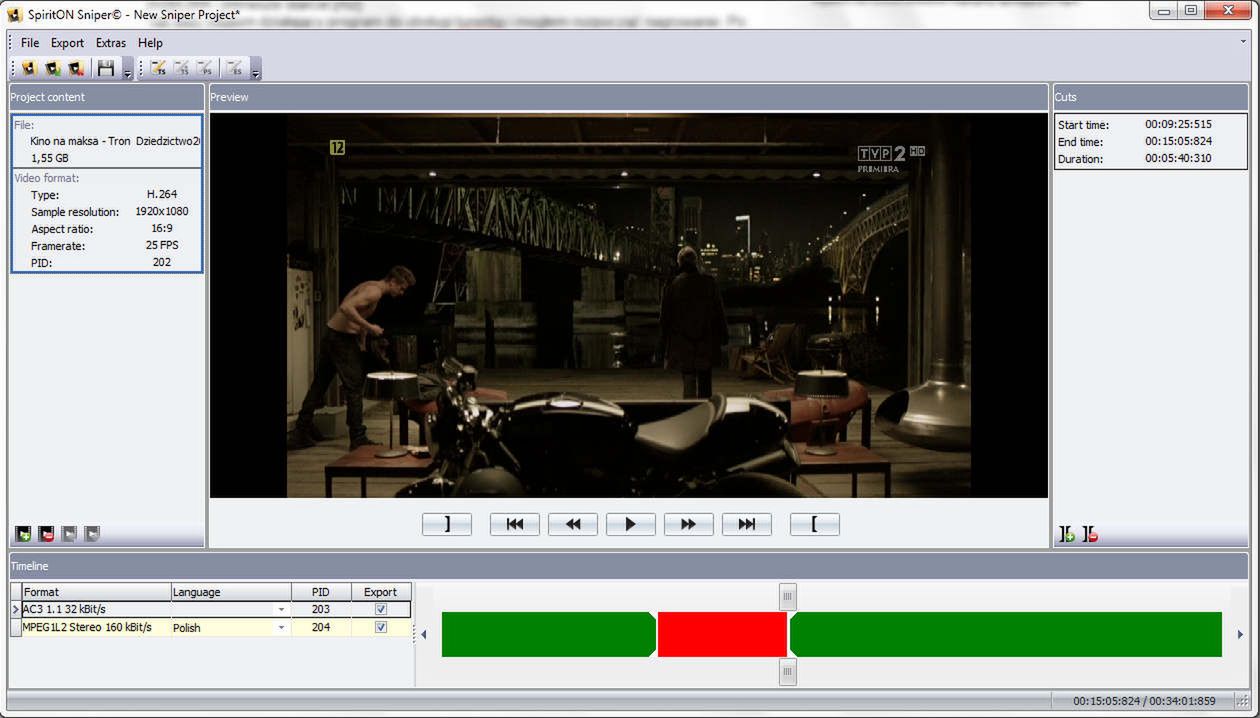The height and width of the screenshot is (718, 1260).
Task: Click the video preview frame
Action: (629, 305)
